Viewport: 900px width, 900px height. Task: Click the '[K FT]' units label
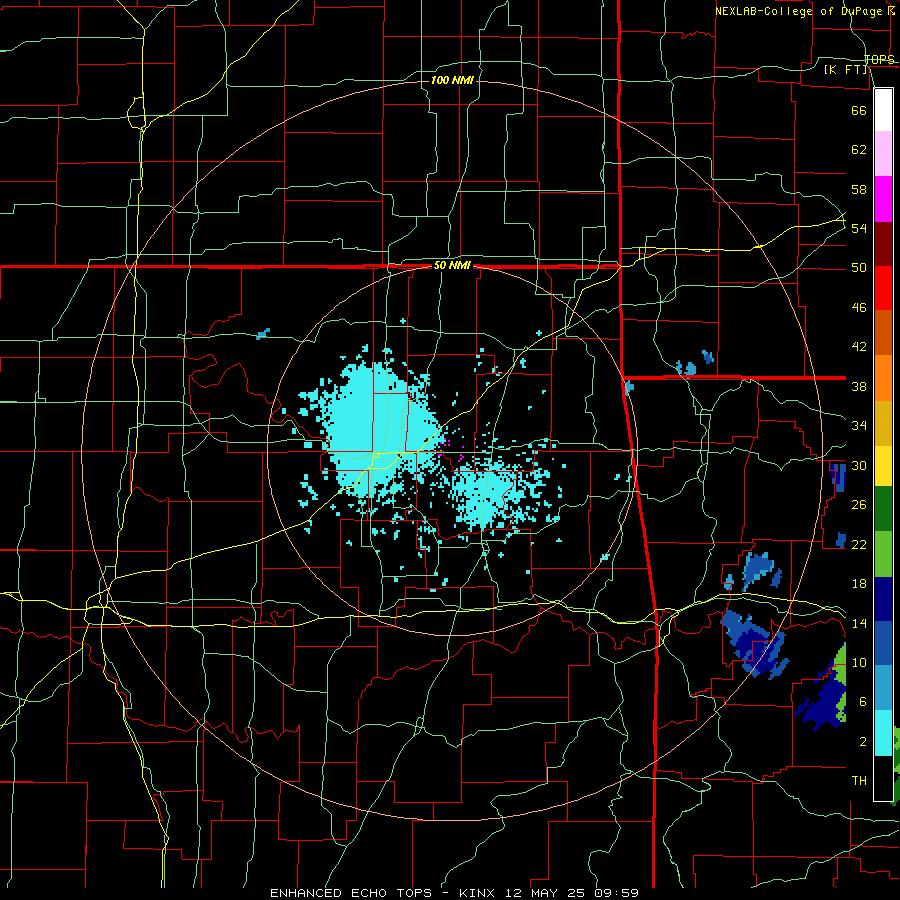846,69
